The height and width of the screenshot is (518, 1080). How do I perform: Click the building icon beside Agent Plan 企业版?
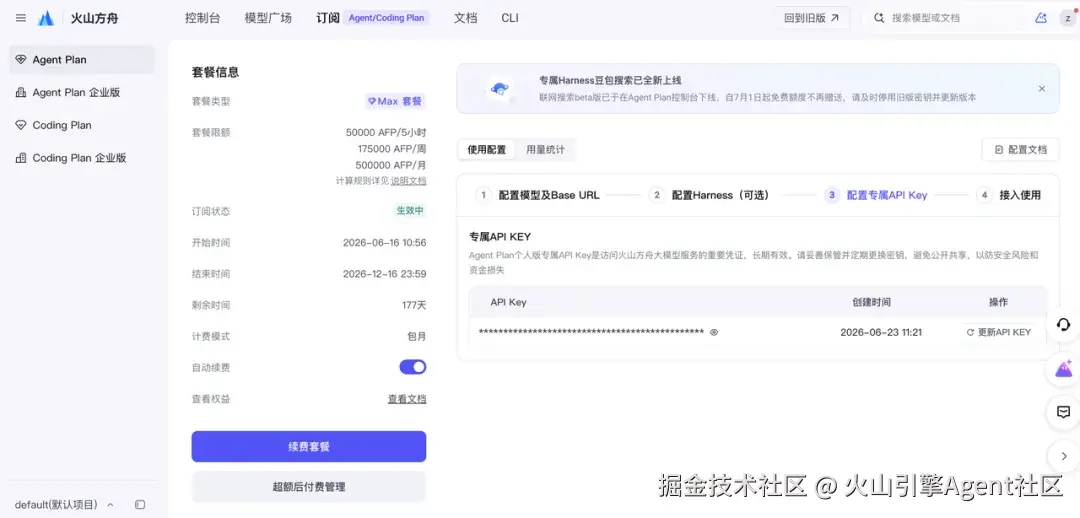pyautogui.click(x=21, y=92)
